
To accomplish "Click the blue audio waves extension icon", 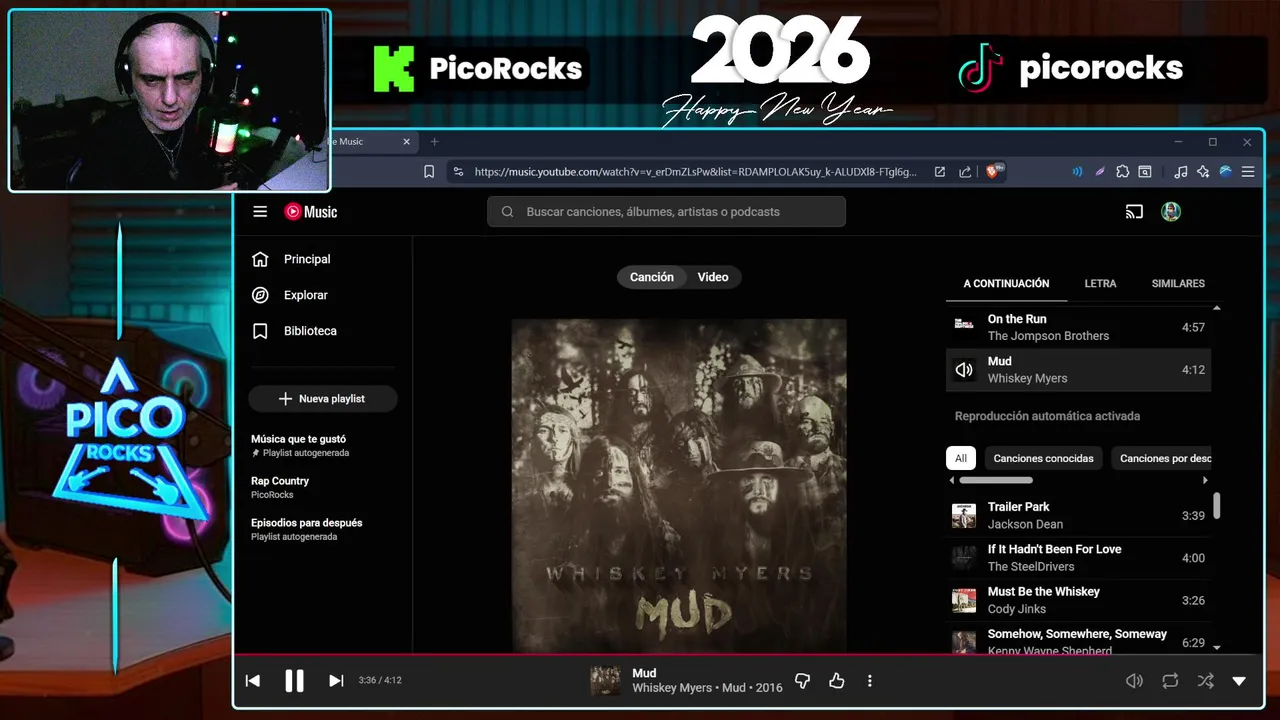I will (1077, 172).
